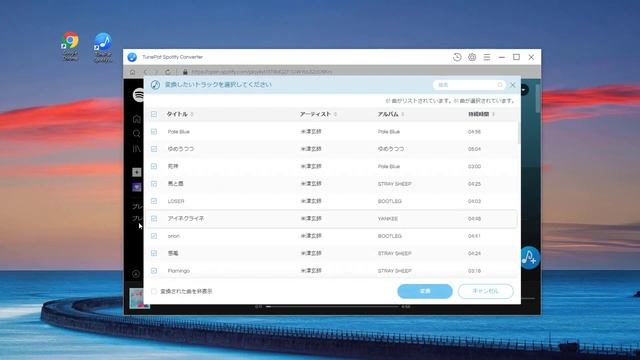The height and width of the screenshot is (360, 640).
Task: Enable hide converted songs checkbox
Action: click(154, 291)
